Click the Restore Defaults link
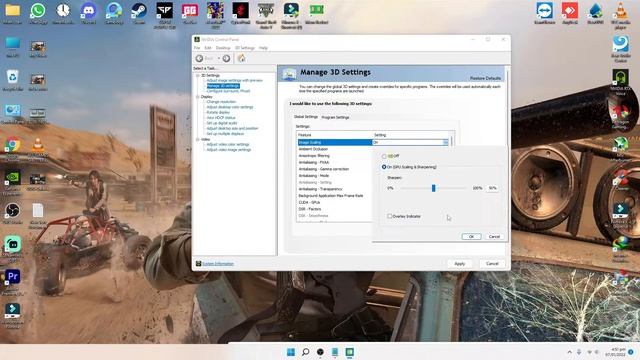 point(485,78)
